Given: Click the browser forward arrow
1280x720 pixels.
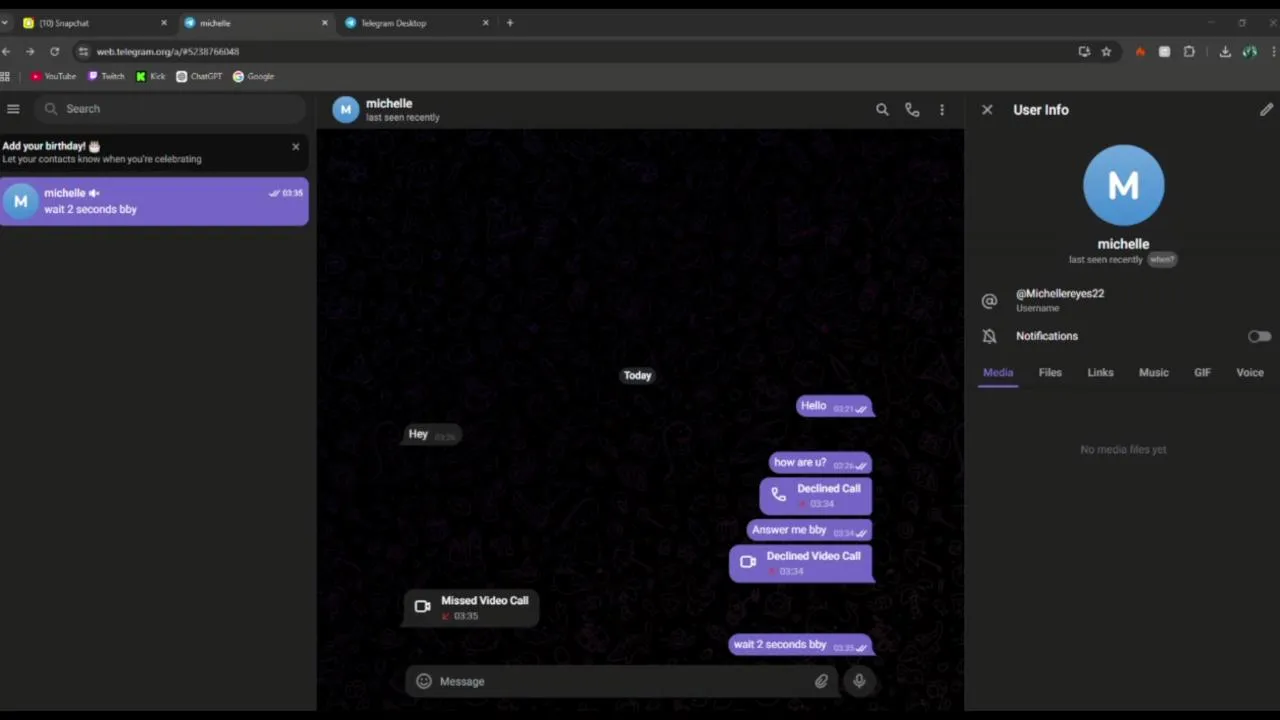Looking at the screenshot, I should tap(30, 52).
